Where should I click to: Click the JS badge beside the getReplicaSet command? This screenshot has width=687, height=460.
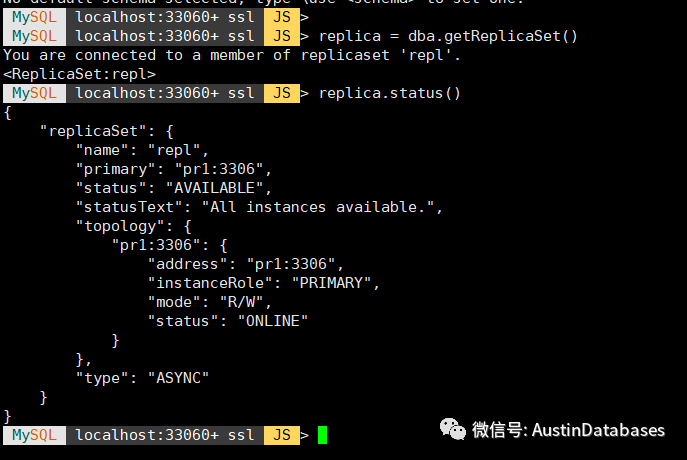coord(282,36)
